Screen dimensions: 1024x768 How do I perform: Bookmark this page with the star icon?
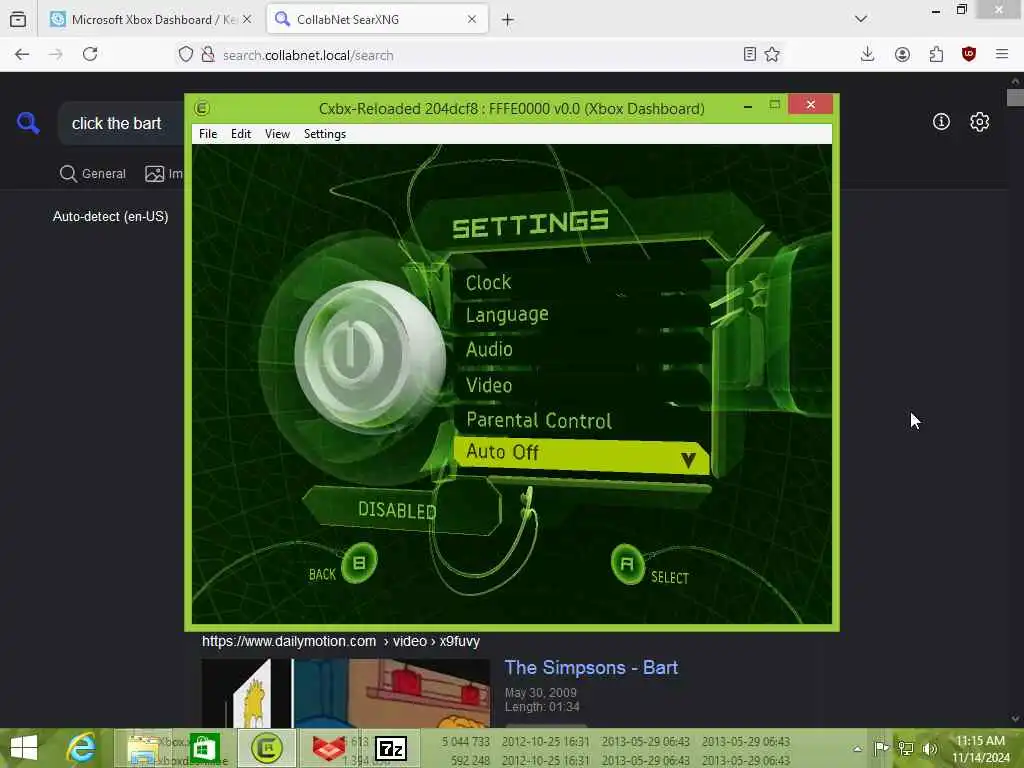pyautogui.click(x=772, y=55)
